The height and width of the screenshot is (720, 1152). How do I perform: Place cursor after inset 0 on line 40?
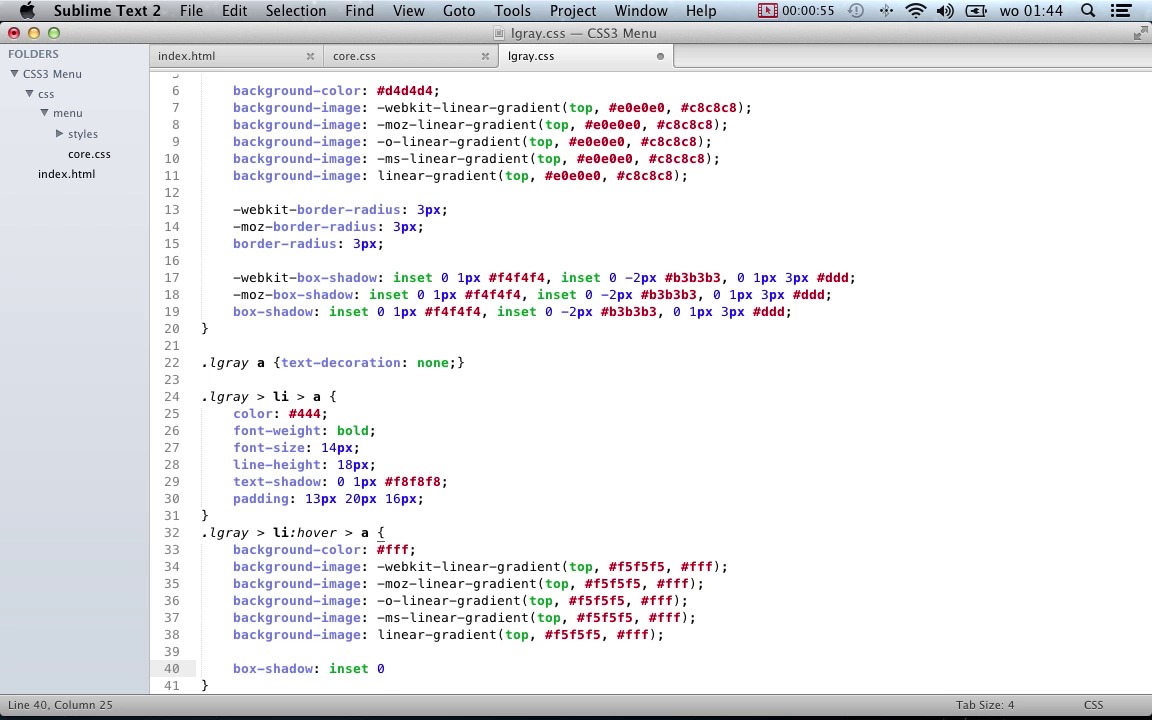(x=385, y=669)
